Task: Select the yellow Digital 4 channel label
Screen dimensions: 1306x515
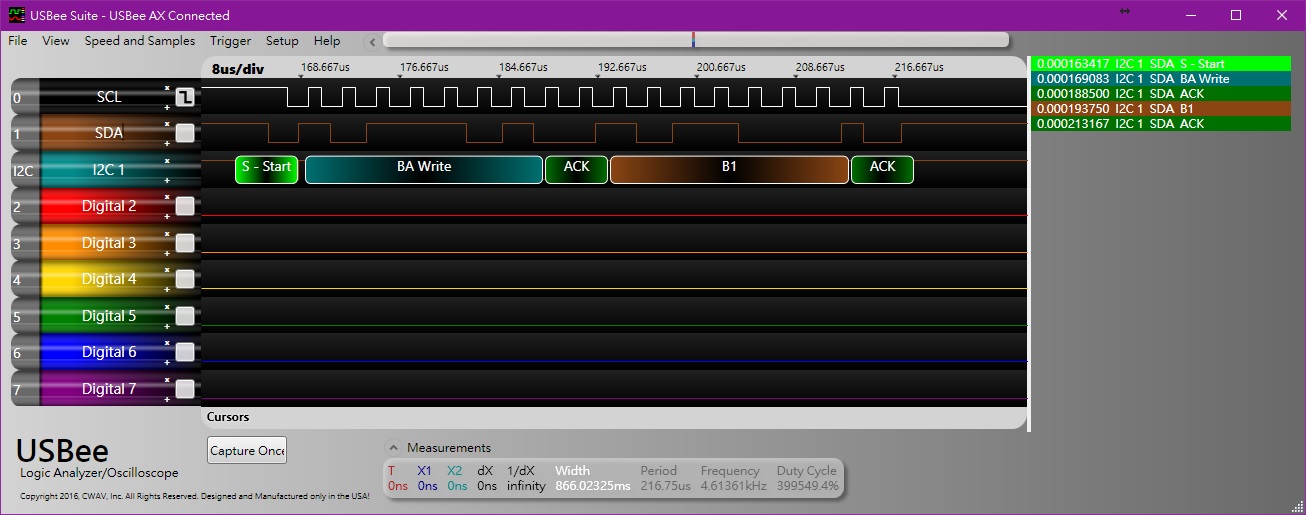Action: point(109,279)
